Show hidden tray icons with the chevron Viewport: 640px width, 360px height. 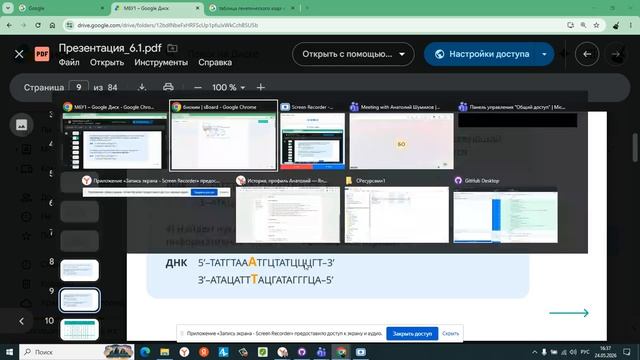click(534, 352)
